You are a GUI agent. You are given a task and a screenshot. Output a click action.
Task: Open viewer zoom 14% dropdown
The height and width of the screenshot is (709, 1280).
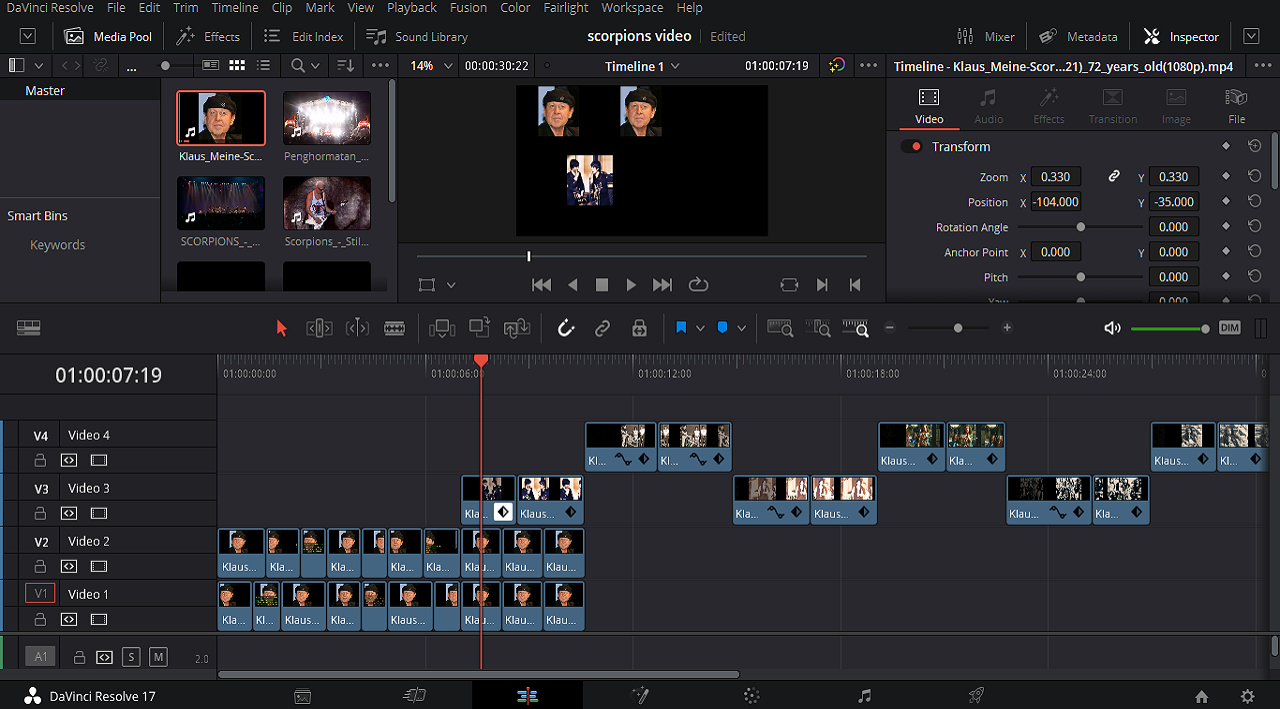[x=431, y=66]
